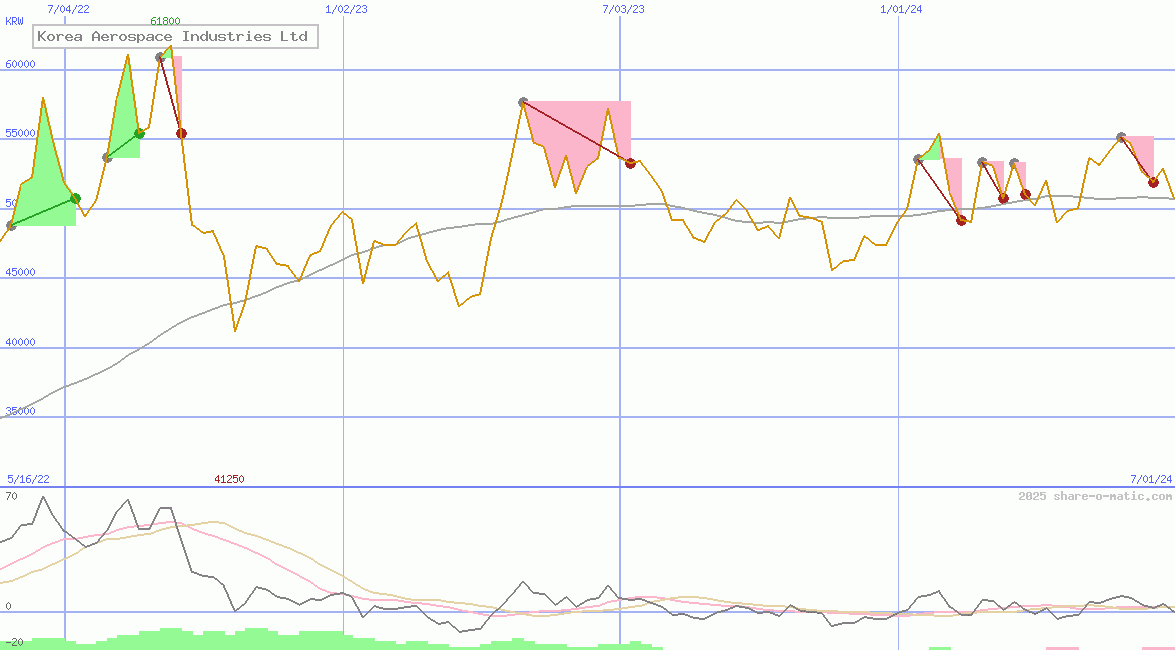Screen dimensions: 1175x650
Task: Click the 45000 price axis label
Action: (x=20, y=272)
